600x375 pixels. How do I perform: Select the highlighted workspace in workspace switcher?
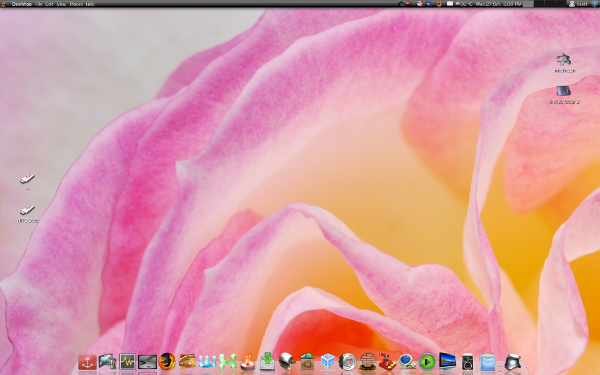point(528,4)
